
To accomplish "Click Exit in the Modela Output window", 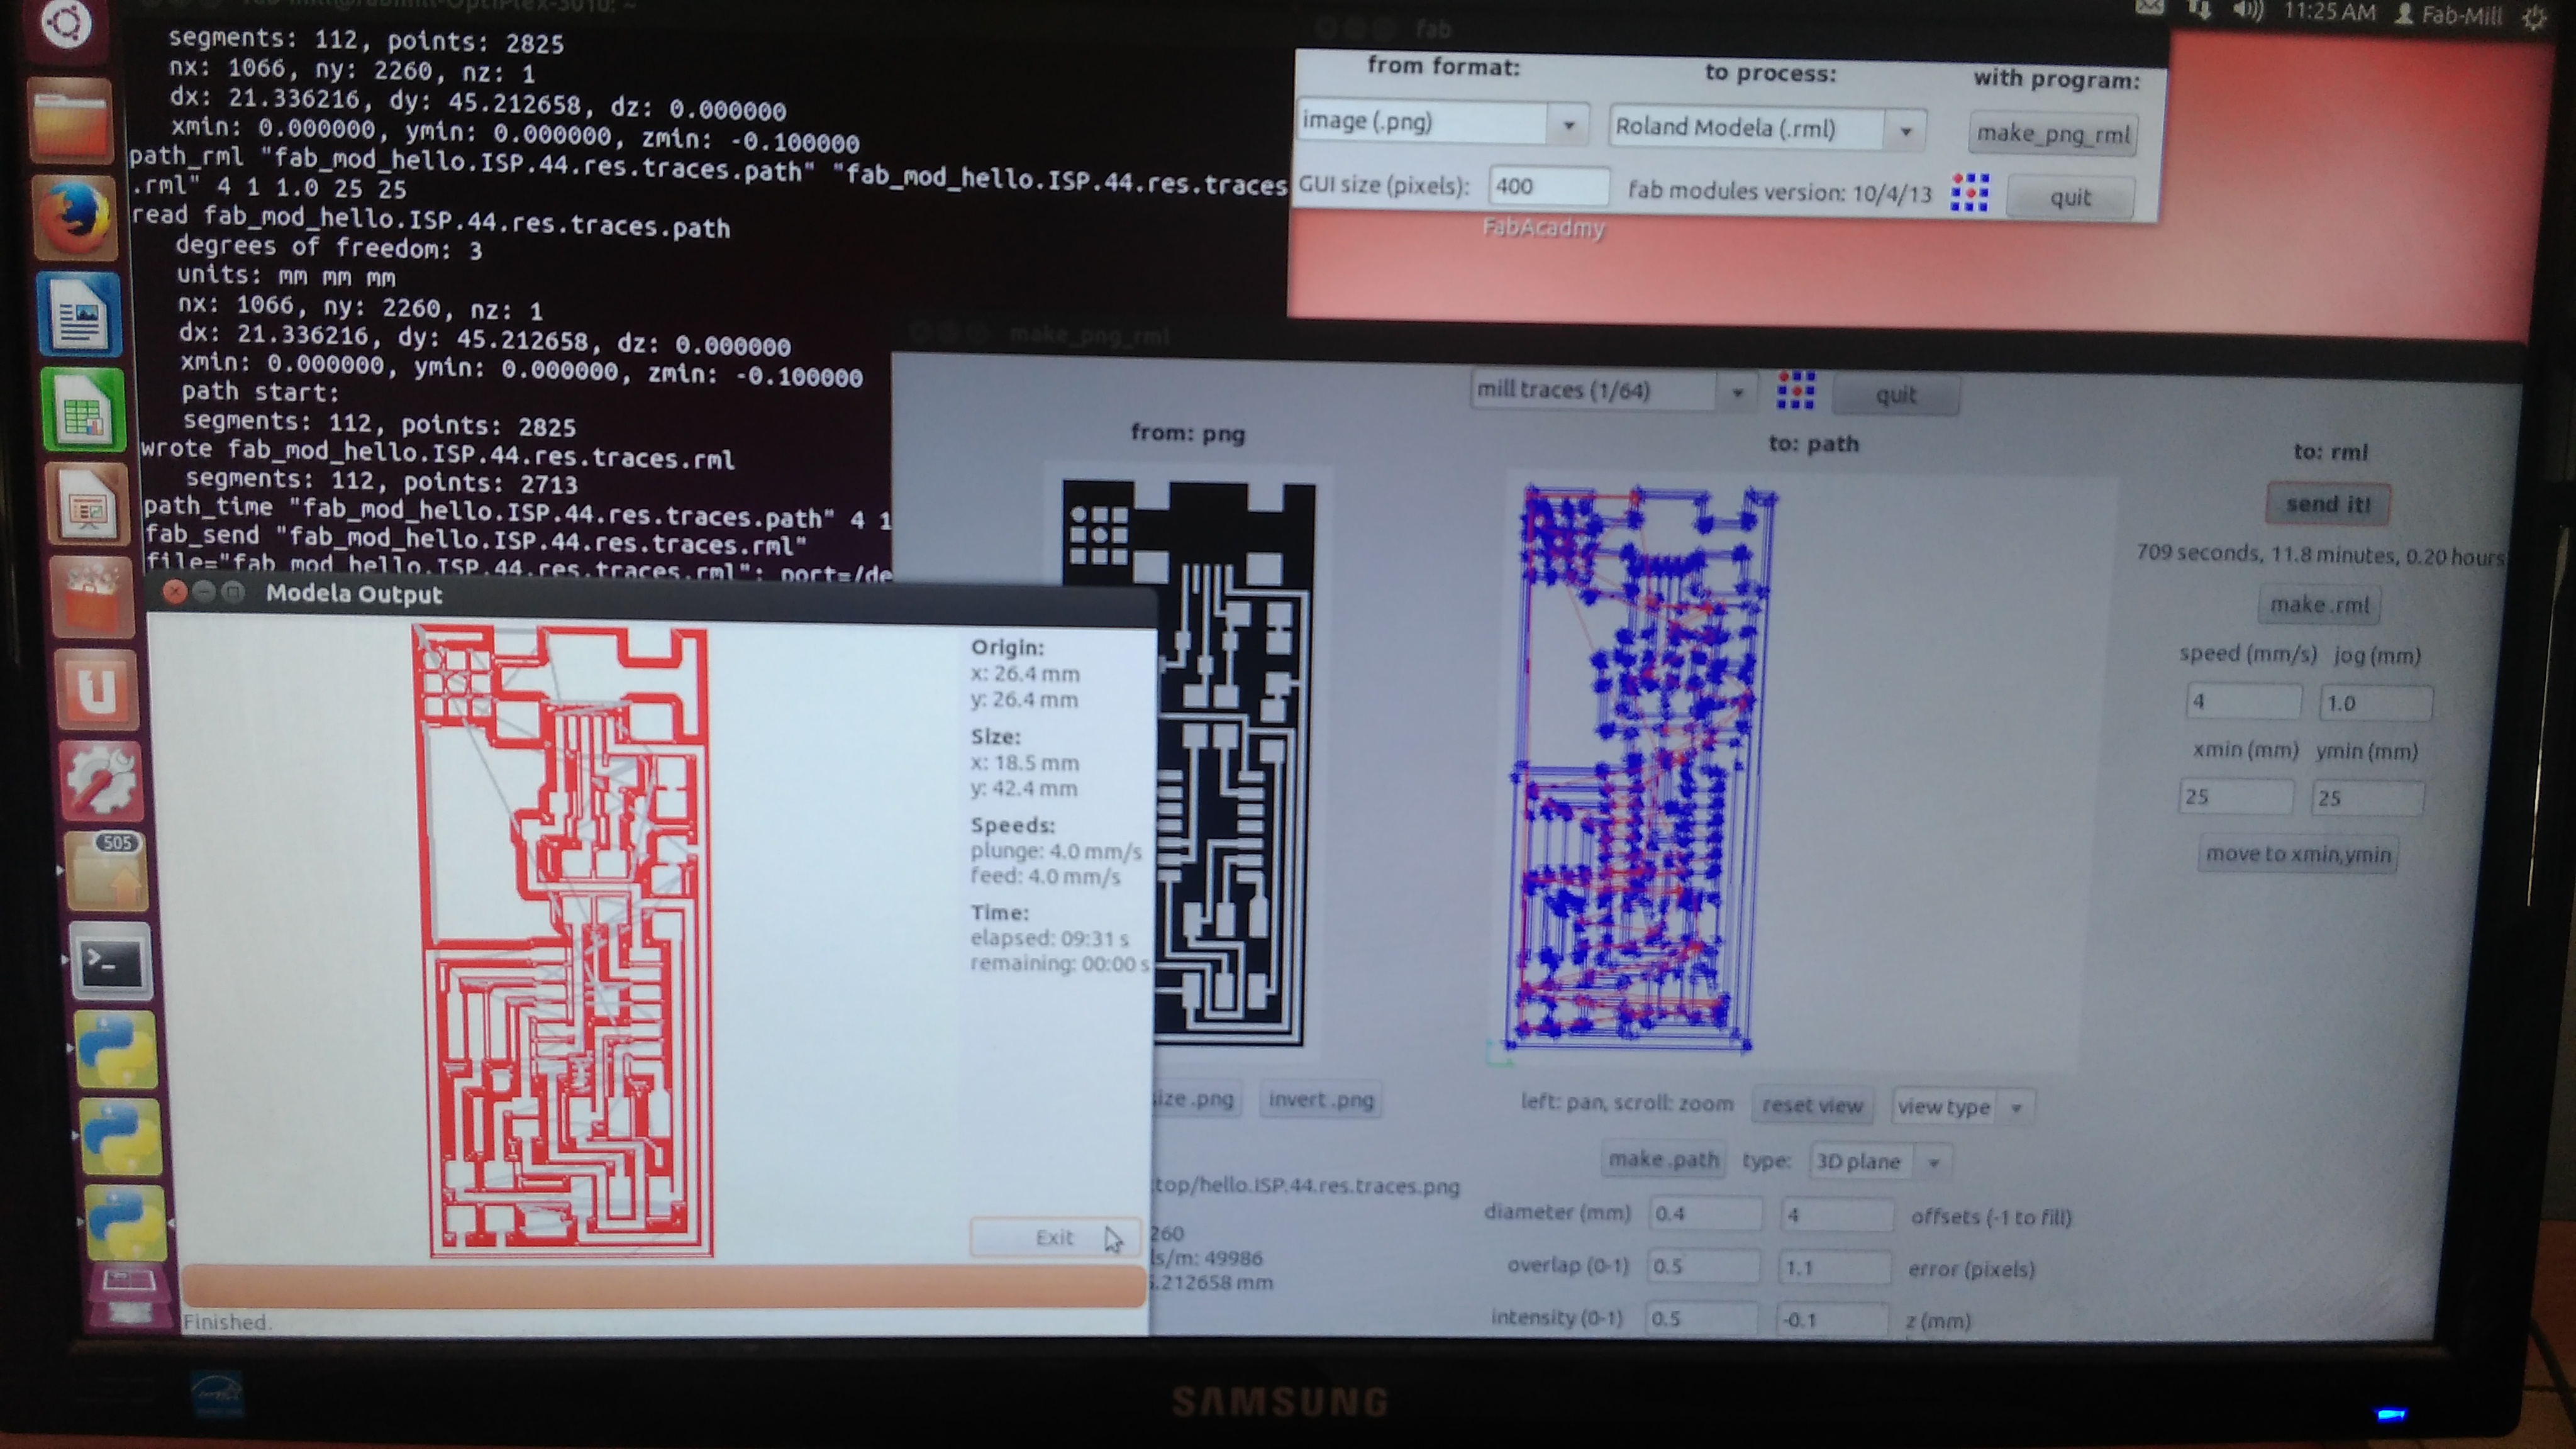I will [x=1054, y=1237].
